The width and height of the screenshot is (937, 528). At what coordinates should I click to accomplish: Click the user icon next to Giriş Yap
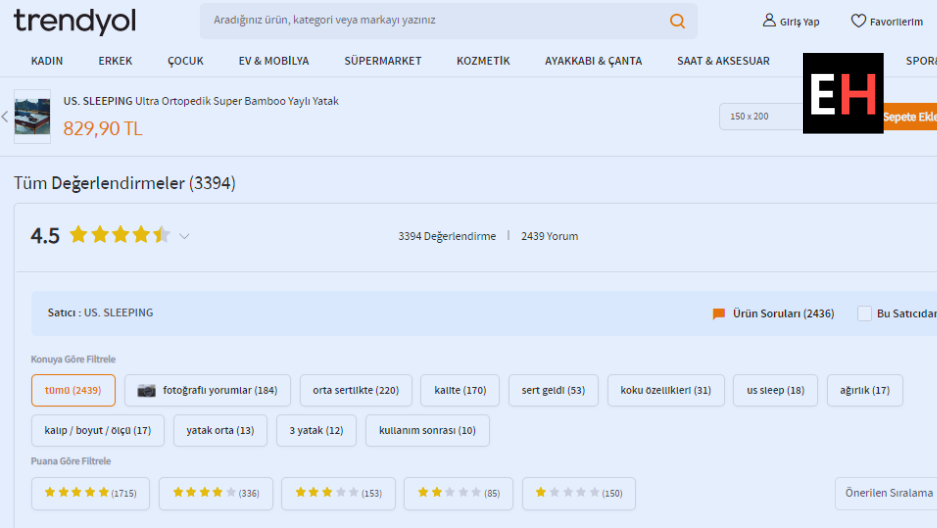coord(768,21)
